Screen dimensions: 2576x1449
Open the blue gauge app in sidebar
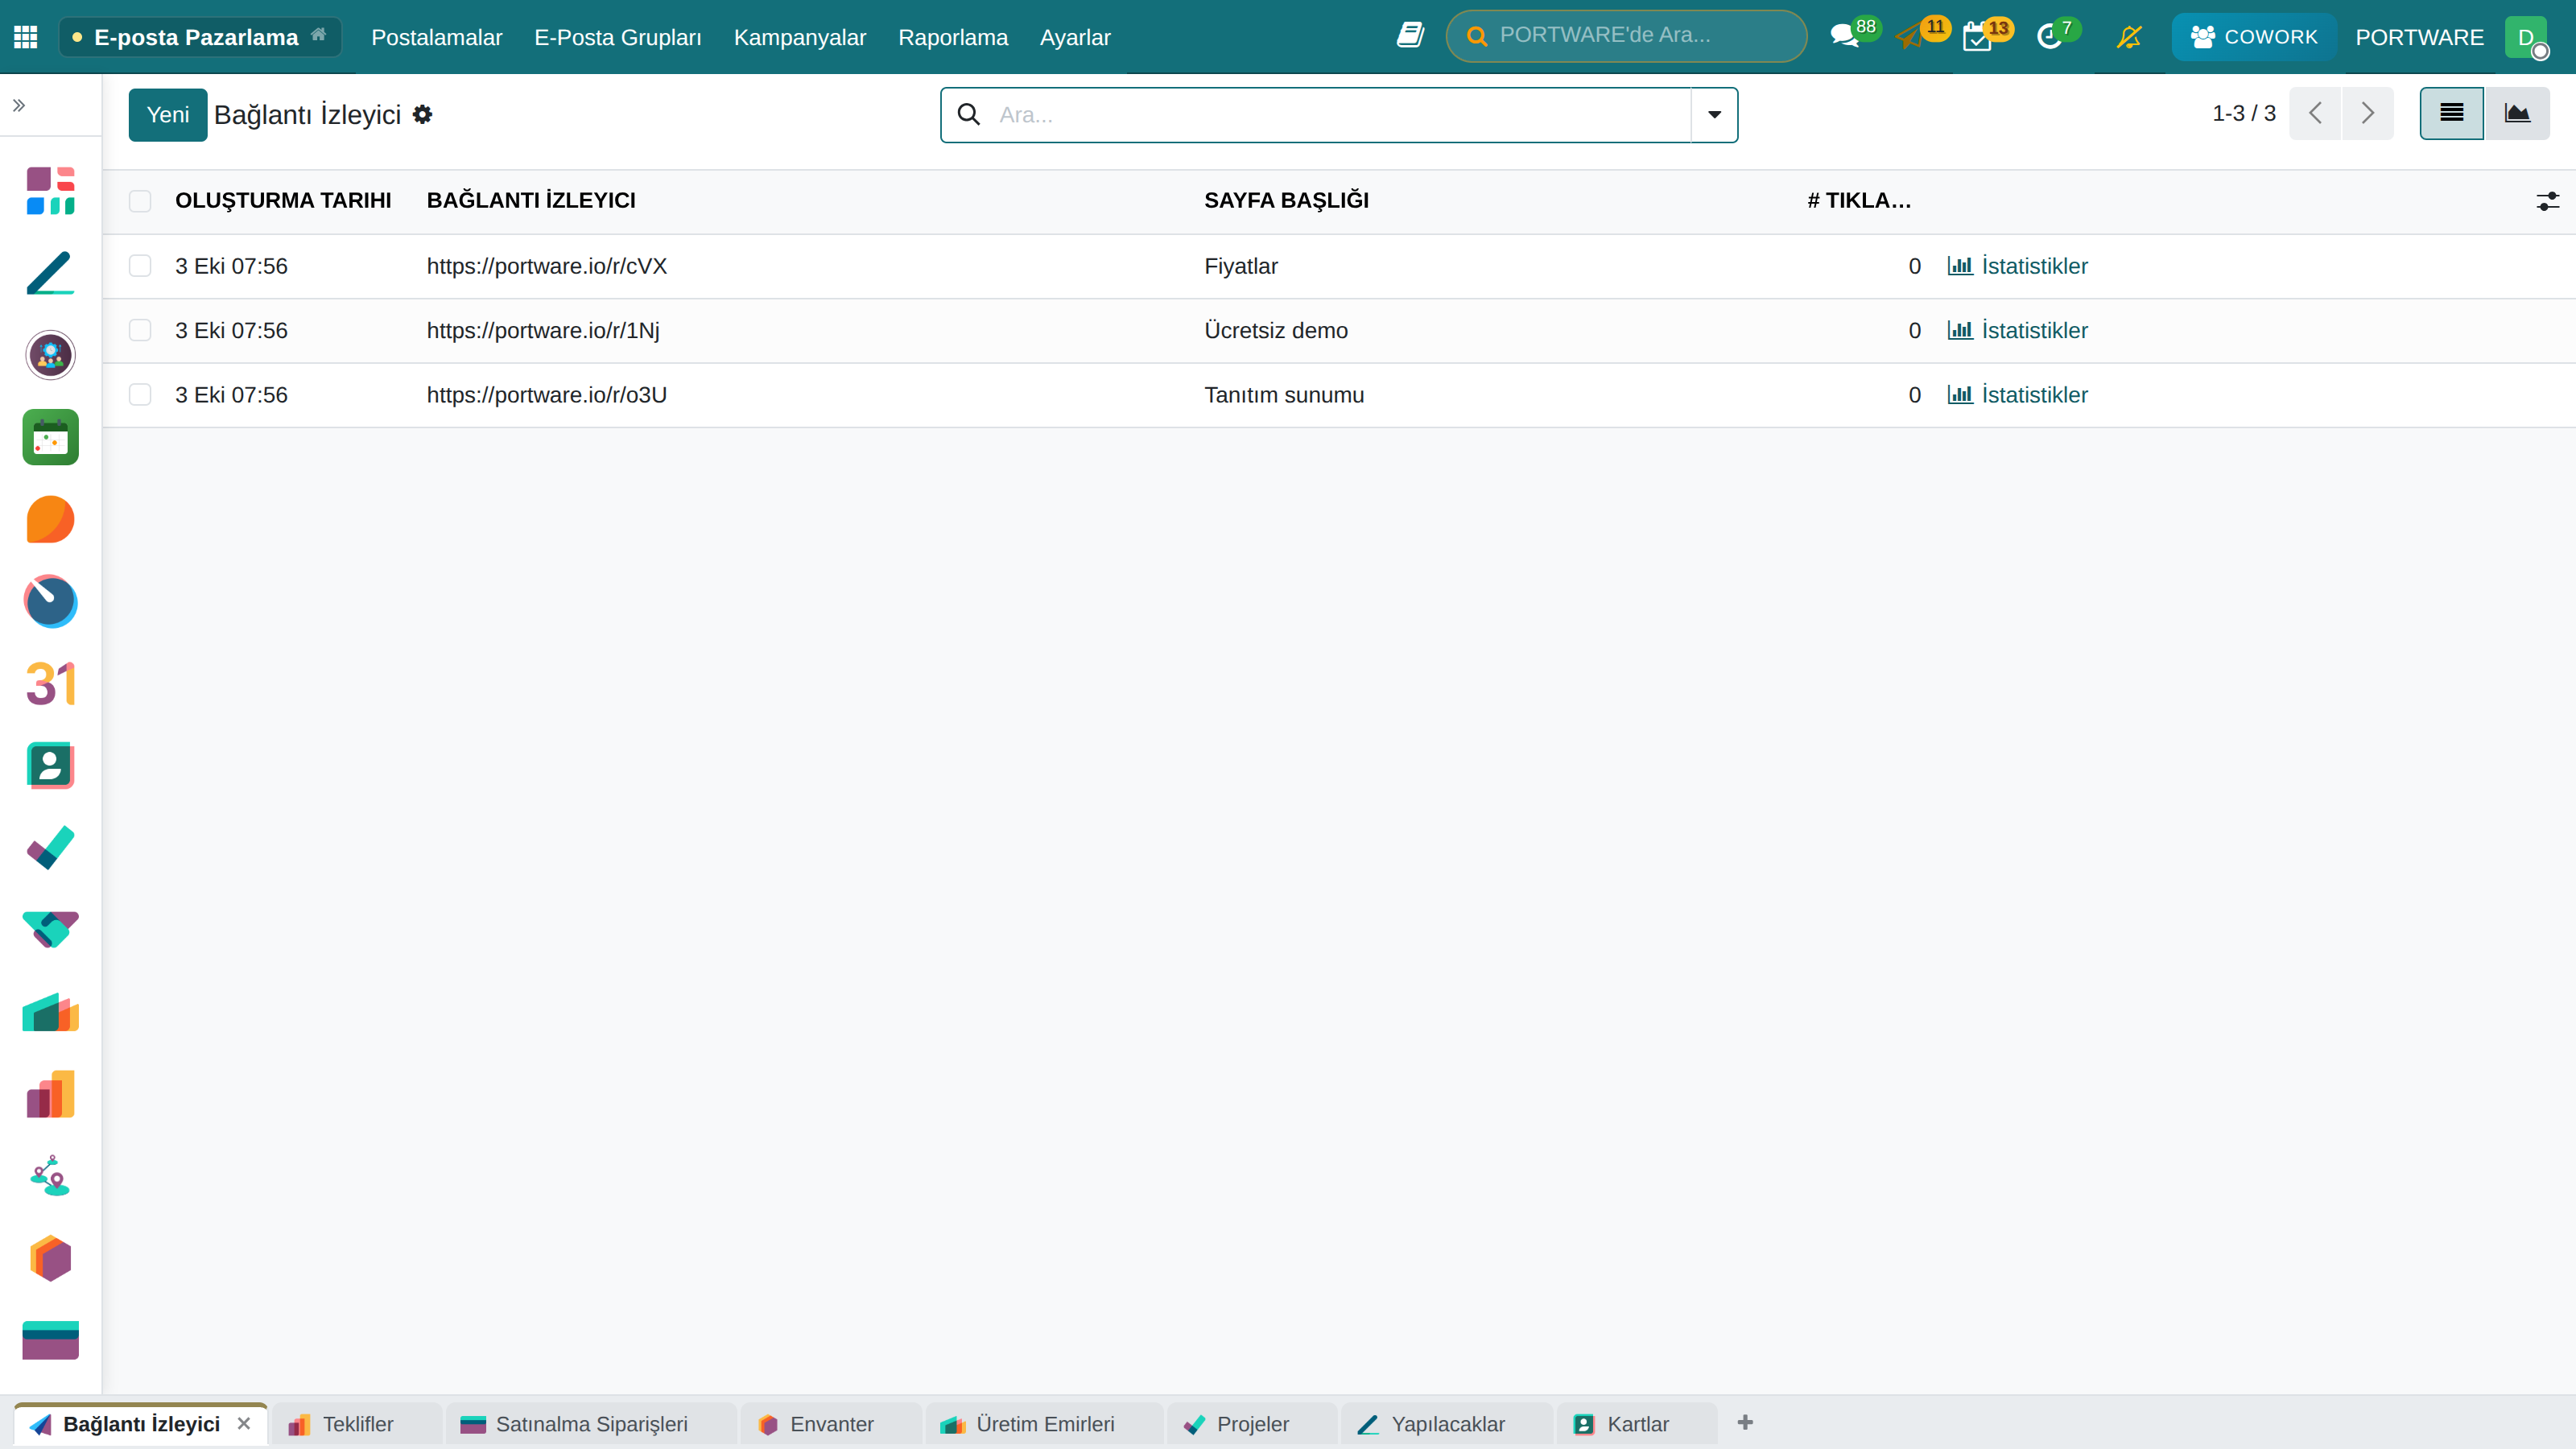point(50,601)
